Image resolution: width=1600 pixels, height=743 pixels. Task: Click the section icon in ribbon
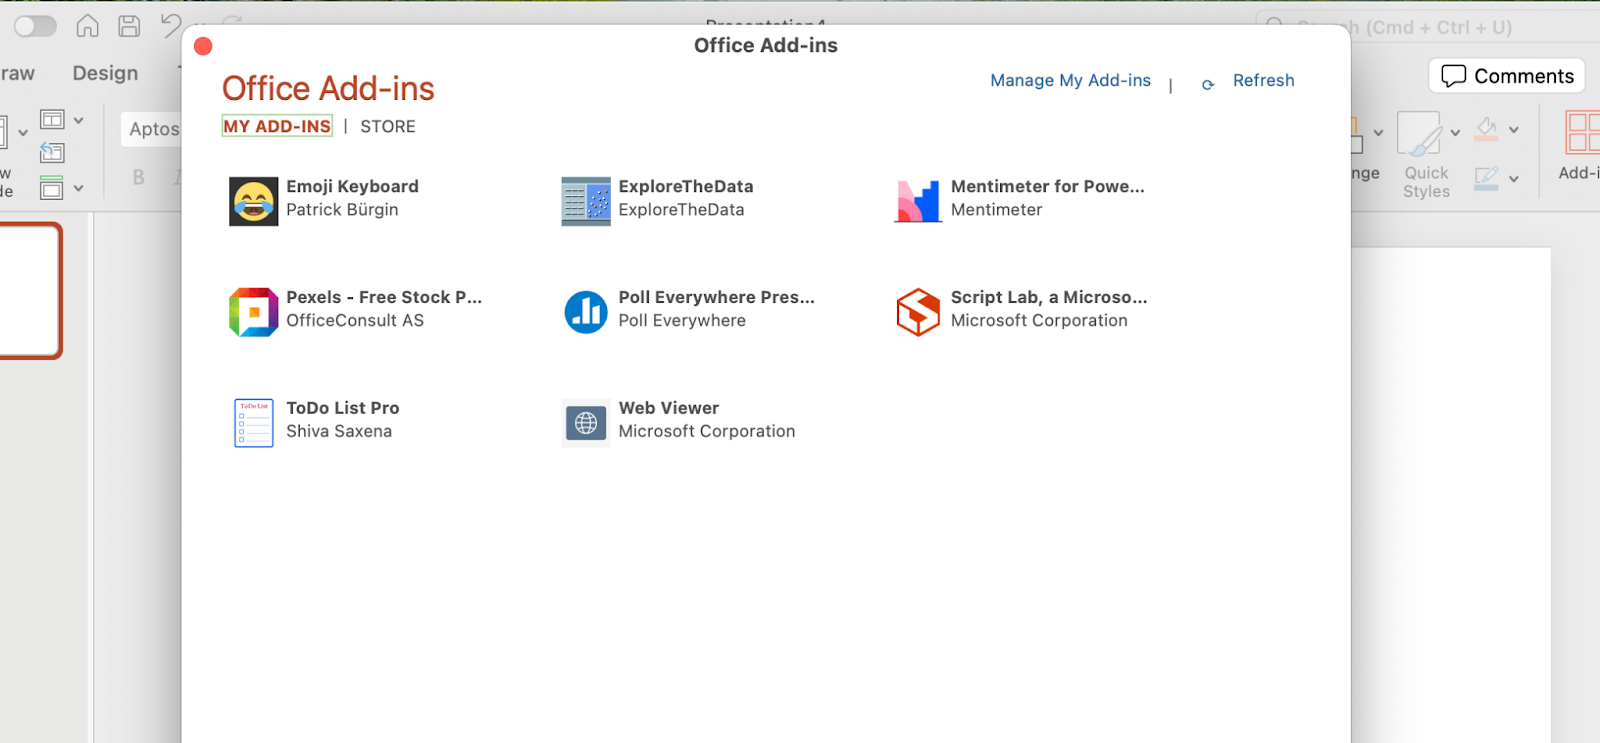click(x=52, y=187)
